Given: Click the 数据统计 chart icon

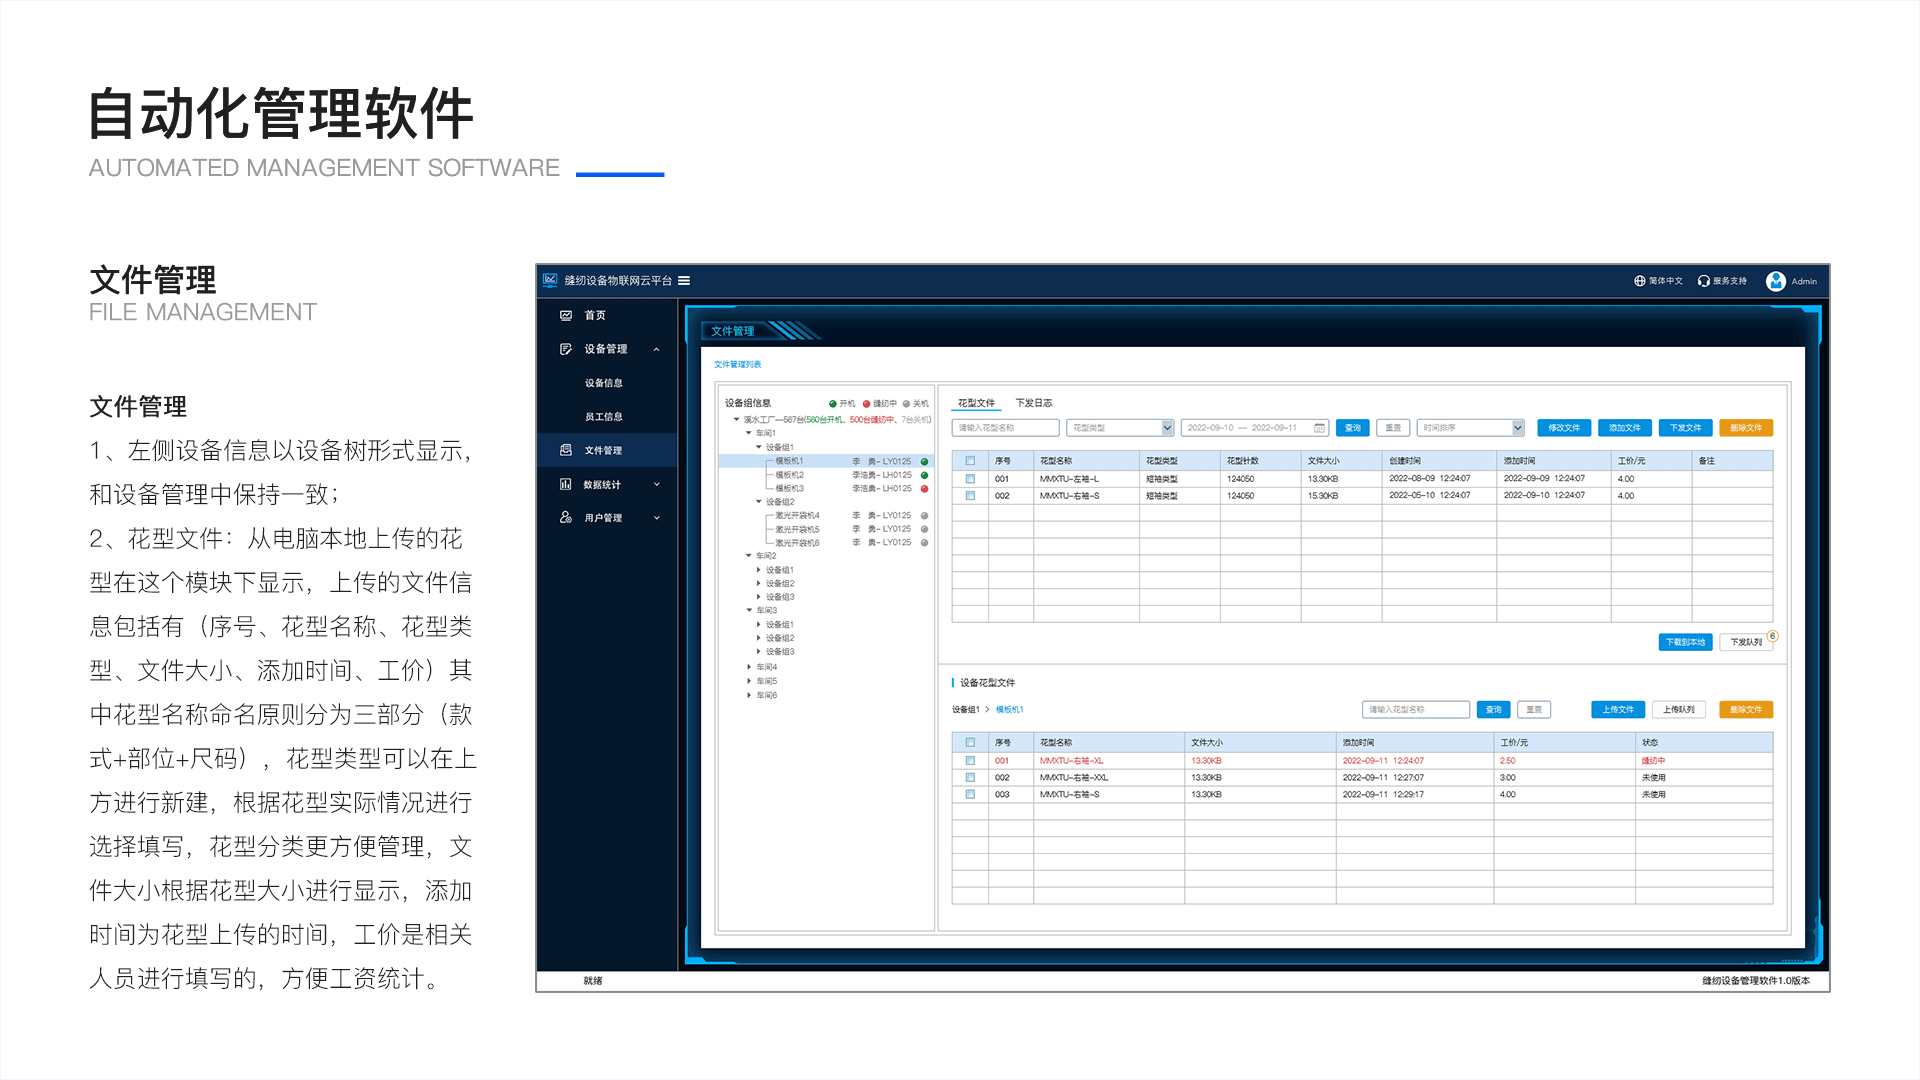Looking at the screenshot, I should tap(566, 484).
